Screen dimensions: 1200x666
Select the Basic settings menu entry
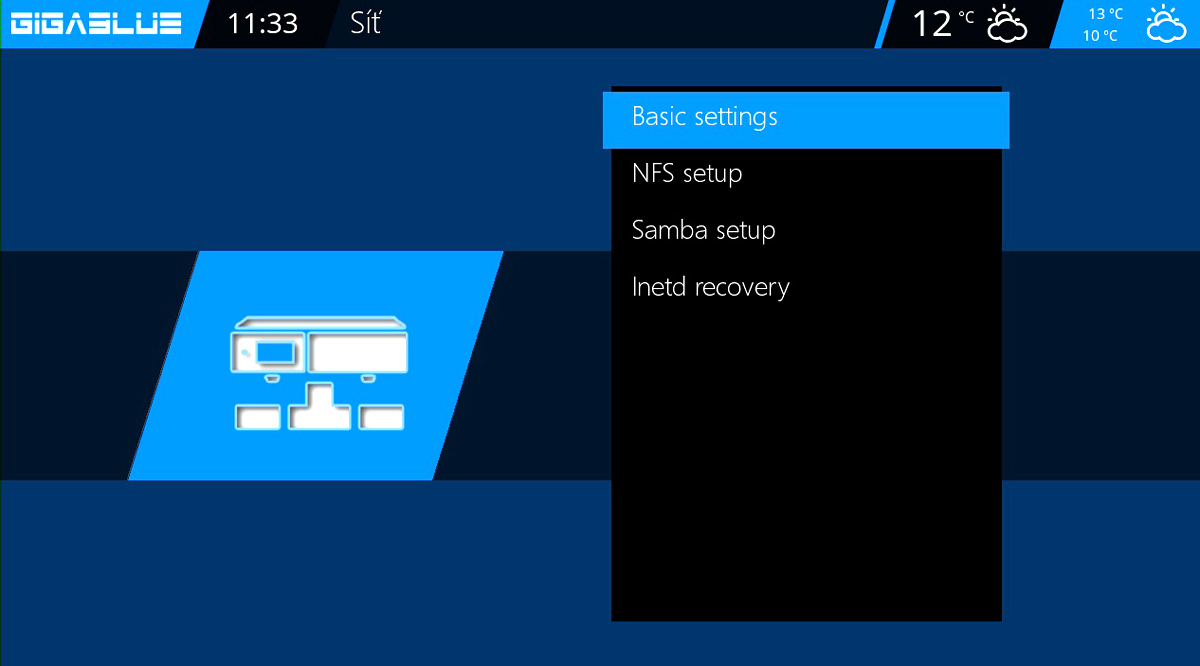(806, 120)
